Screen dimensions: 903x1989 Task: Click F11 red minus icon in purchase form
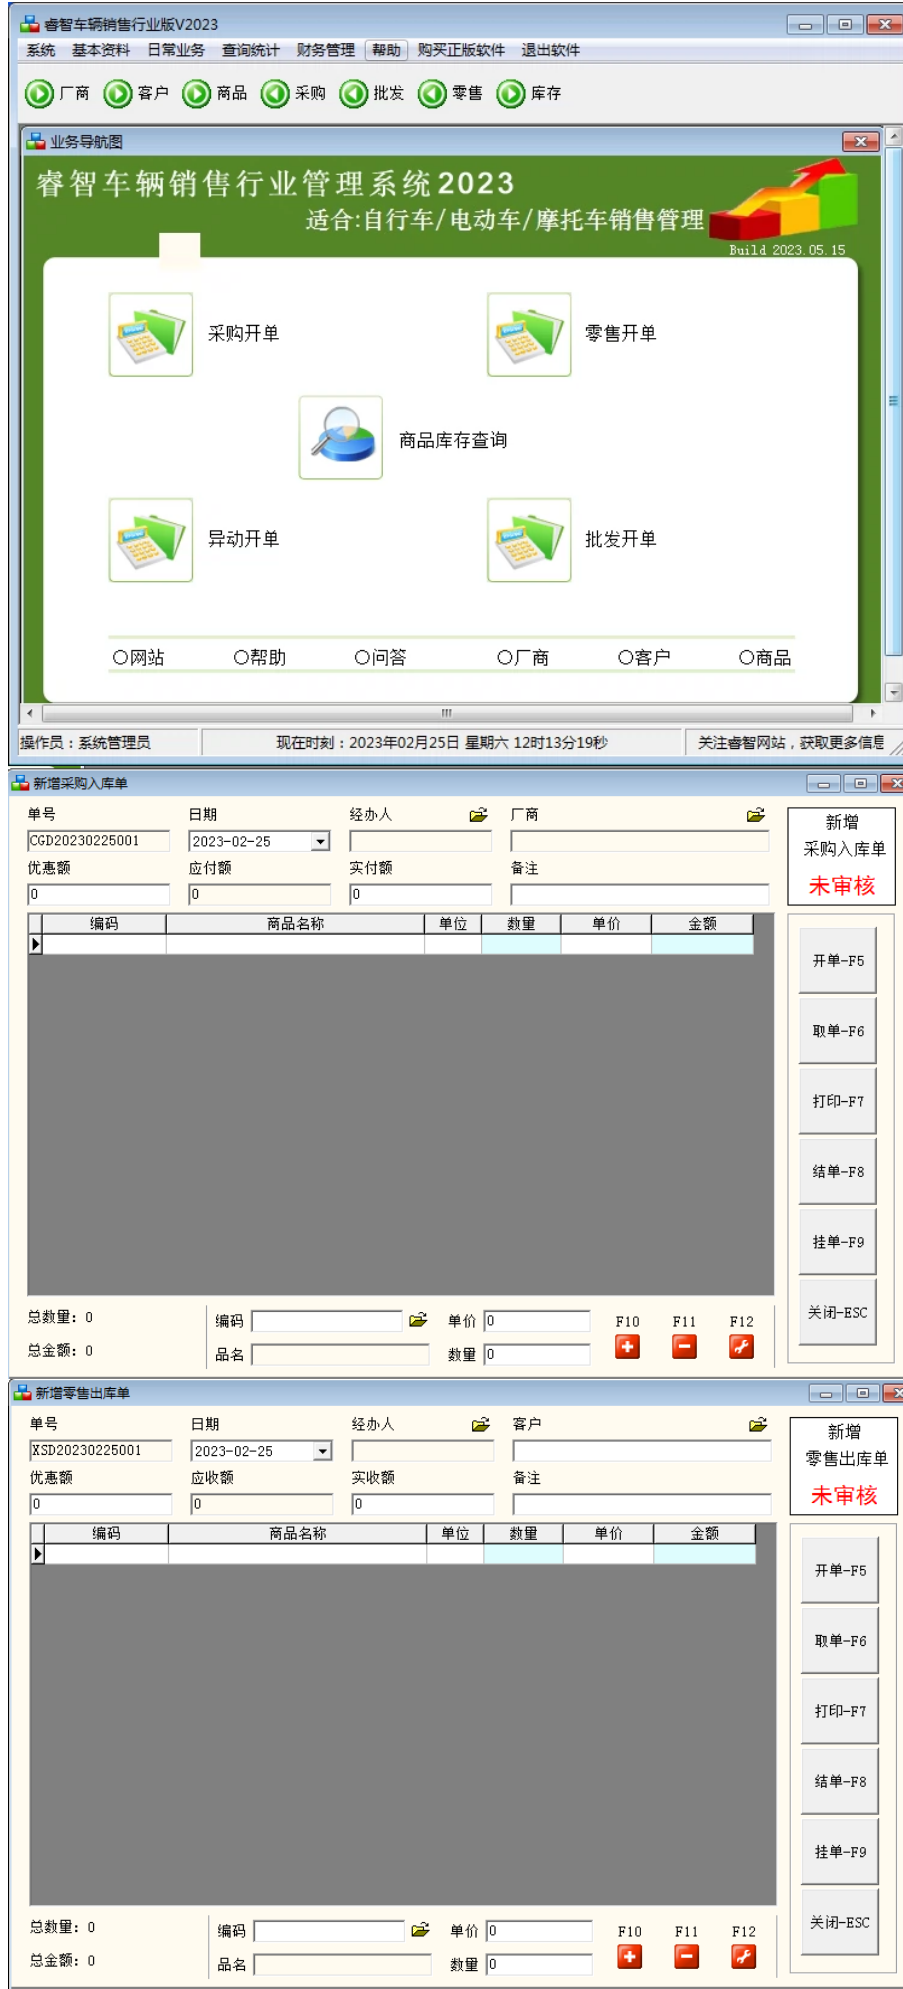(685, 1347)
